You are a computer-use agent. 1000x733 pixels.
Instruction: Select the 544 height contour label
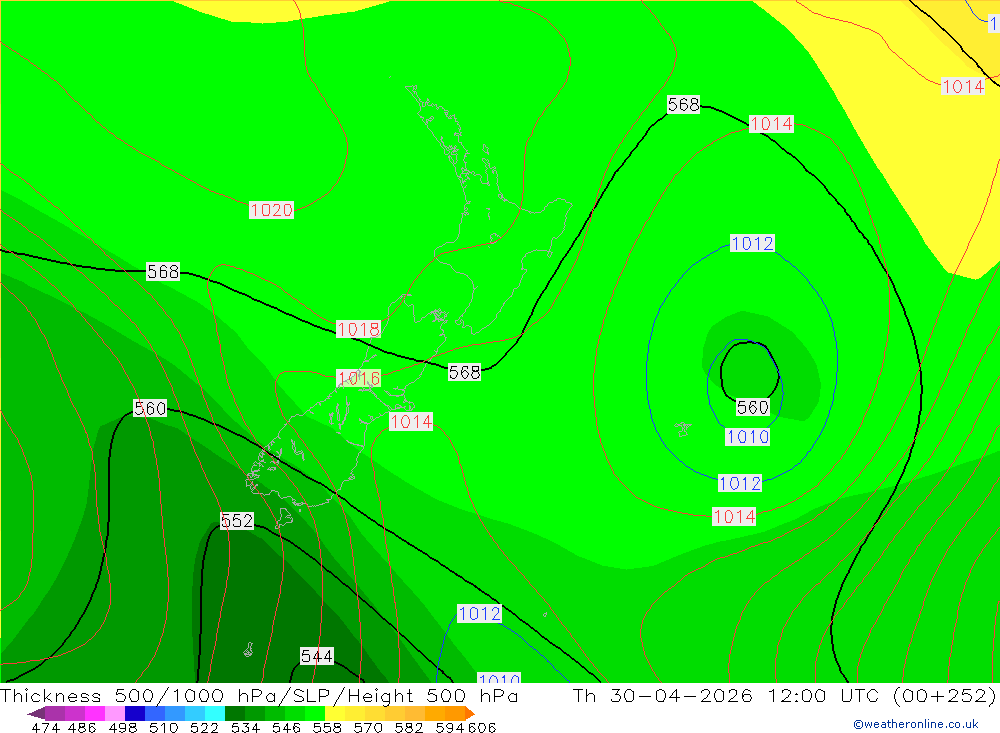coord(317,656)
